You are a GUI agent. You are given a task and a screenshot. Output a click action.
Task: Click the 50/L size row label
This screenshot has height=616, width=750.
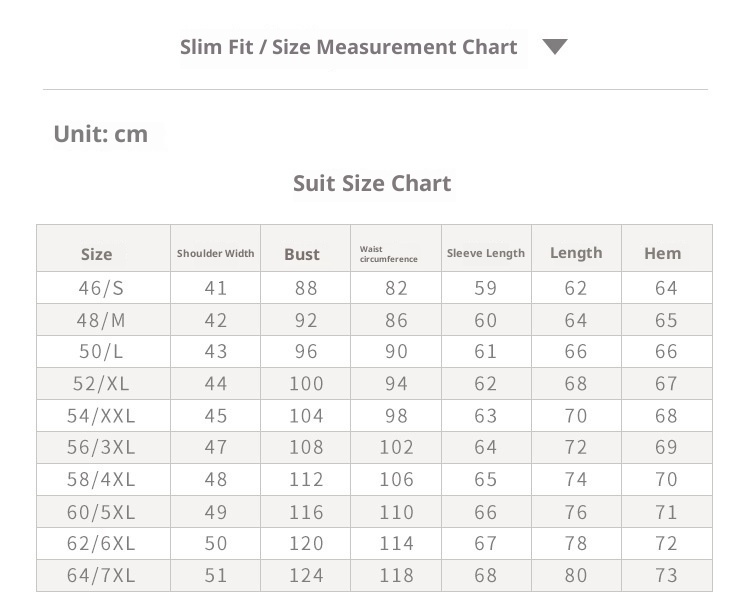point(102,352)
